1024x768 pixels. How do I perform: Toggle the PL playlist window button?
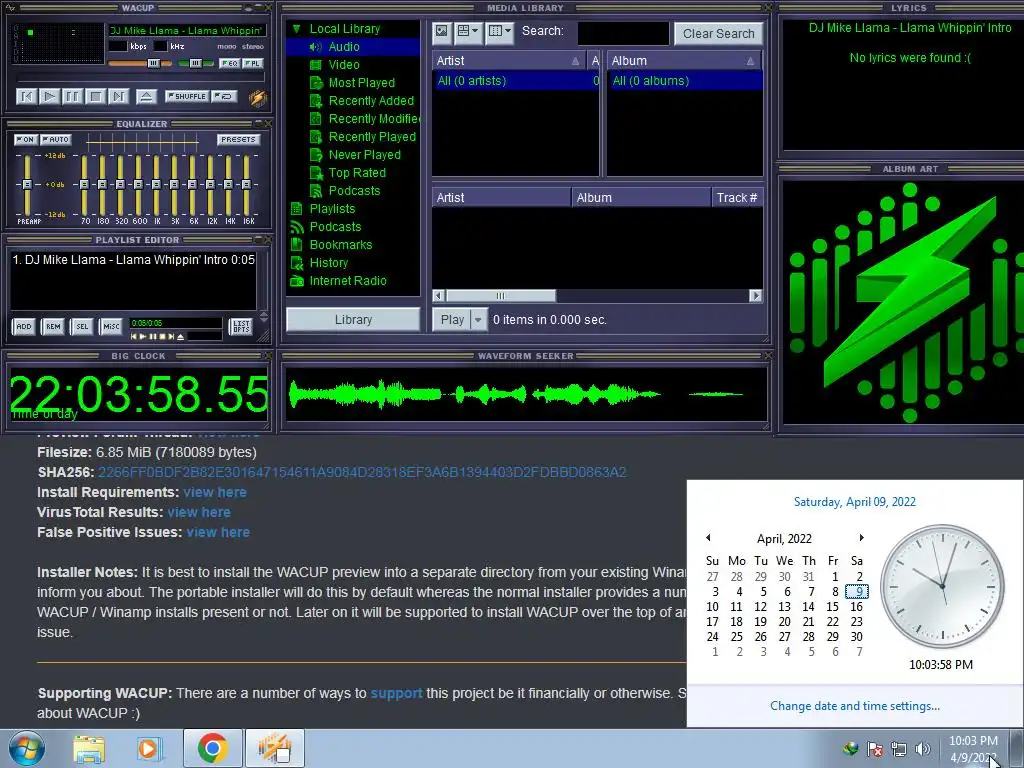(253, 63)
